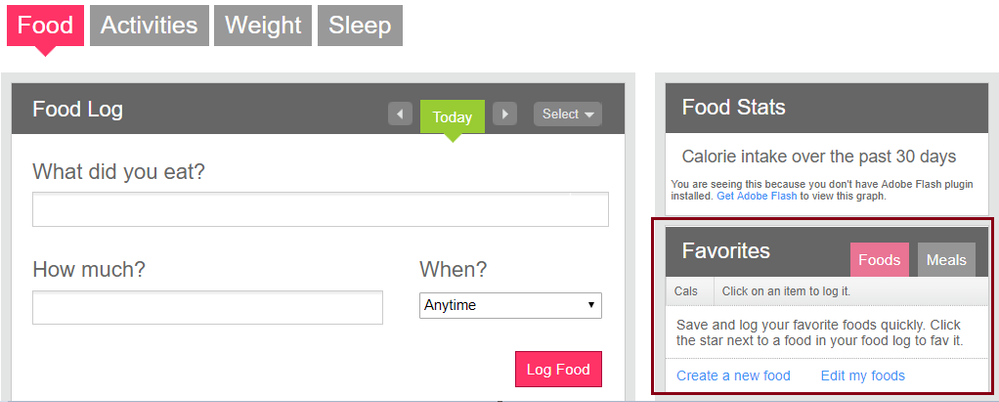This screenshot has height=402, width=999.
Task: Expand the When? Anytime dropdown
Action: click(x=510, y=306)
